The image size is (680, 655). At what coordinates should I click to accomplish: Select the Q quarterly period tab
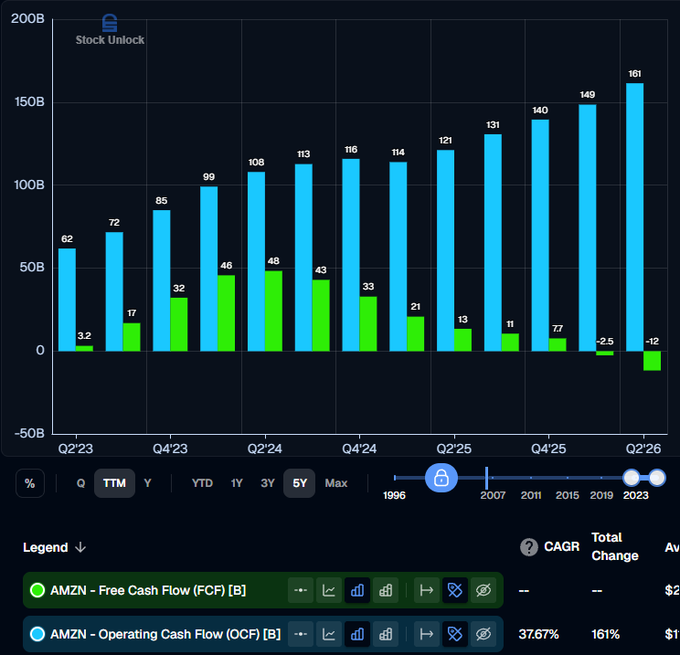[81, 483]
